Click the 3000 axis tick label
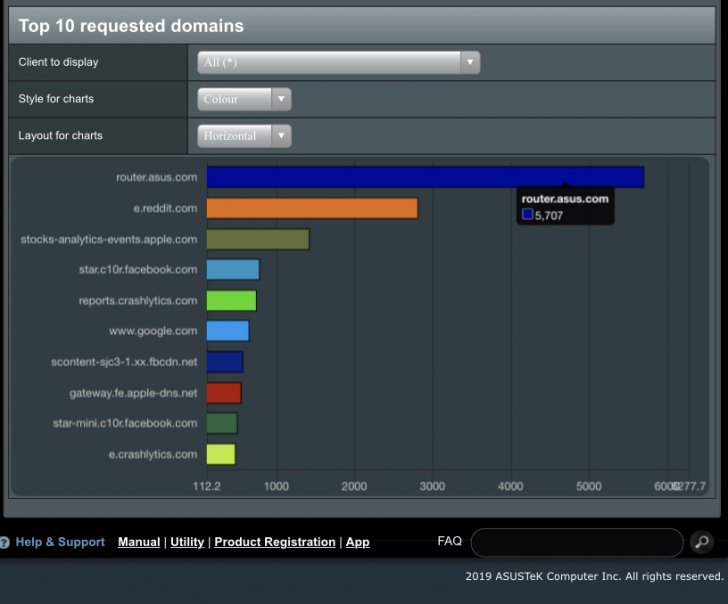 [x=432, y=486]
